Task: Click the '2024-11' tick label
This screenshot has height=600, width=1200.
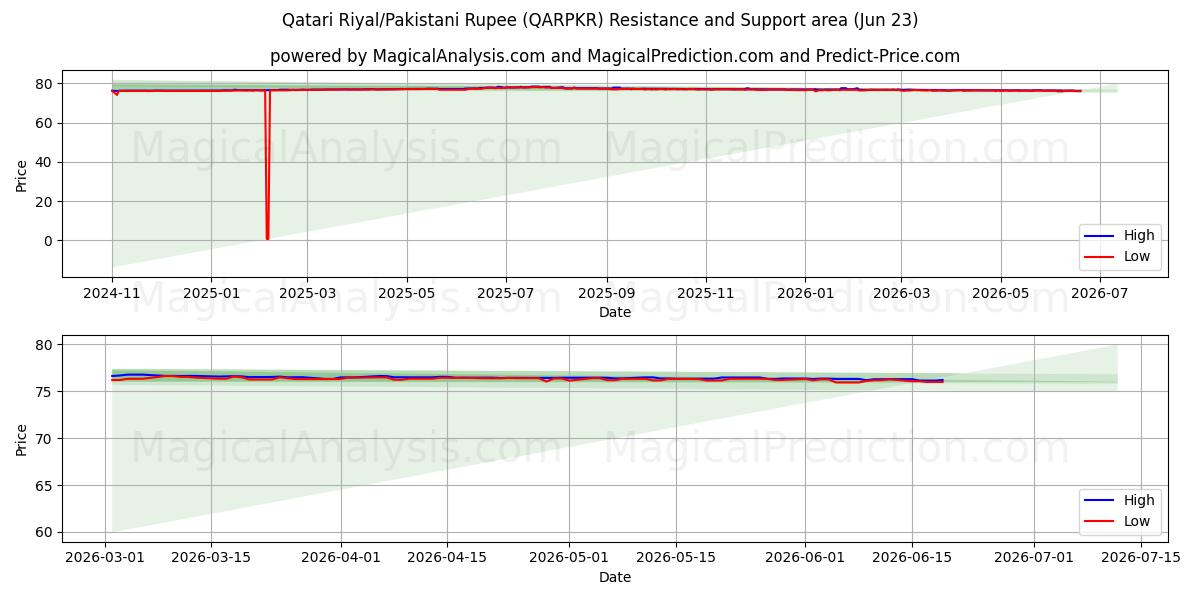Action: tap(112, 293)
